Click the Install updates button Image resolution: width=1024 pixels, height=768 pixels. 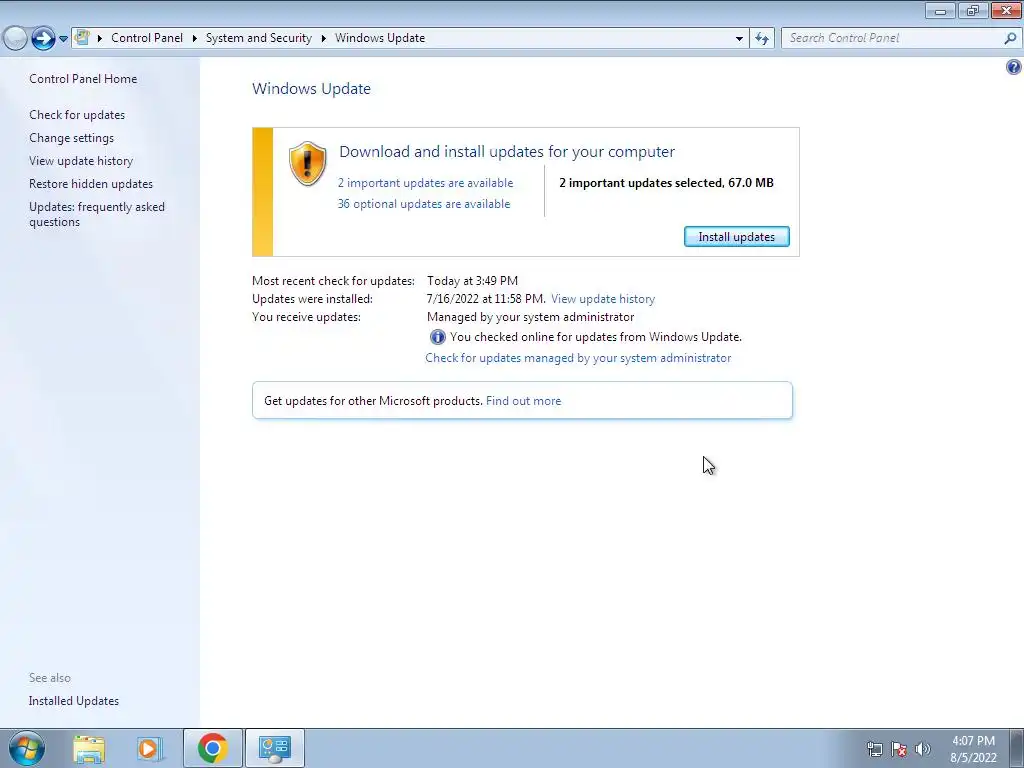tap(737, 236)
